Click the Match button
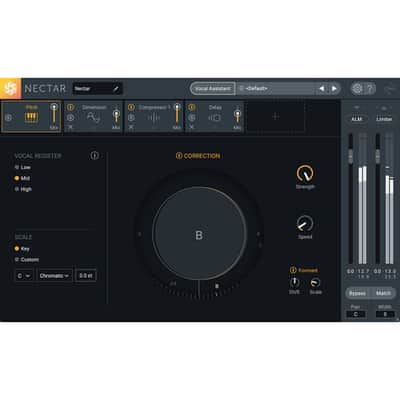The image size is (400, 400). [x=383, y=293]
